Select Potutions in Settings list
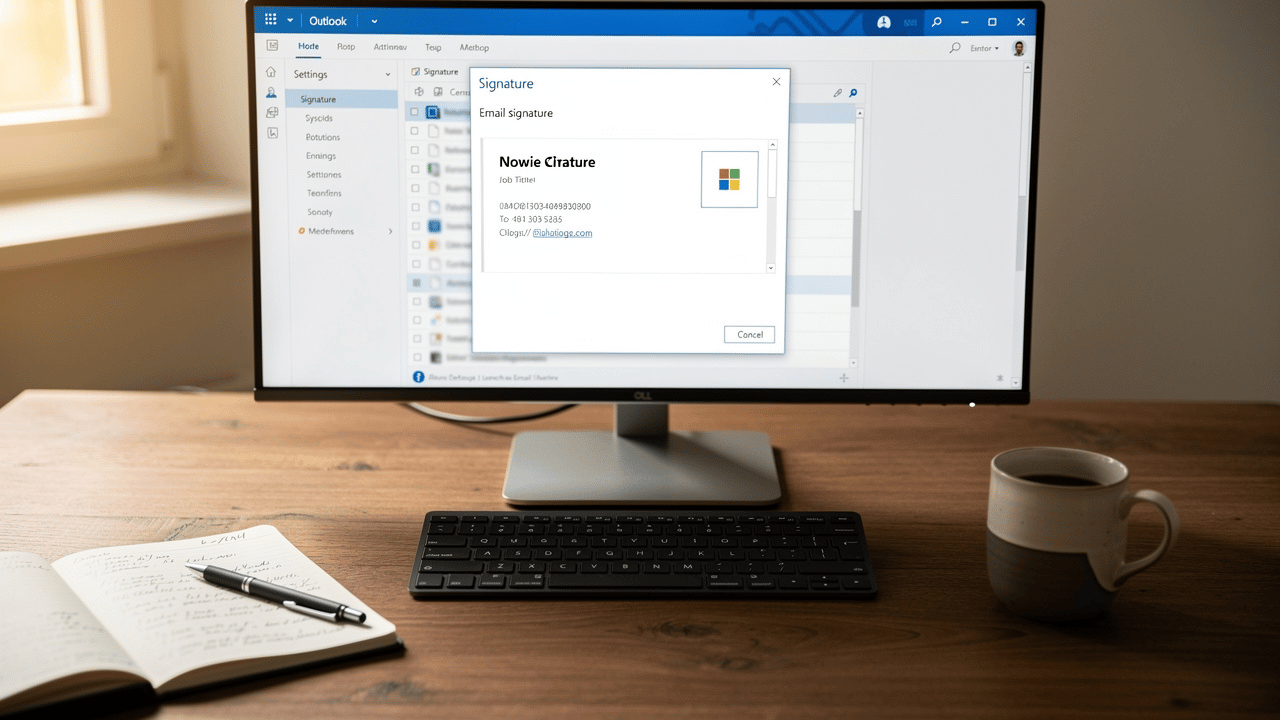Image resolution: width=1280 pixels, height=720 pixels. point(323,137)
